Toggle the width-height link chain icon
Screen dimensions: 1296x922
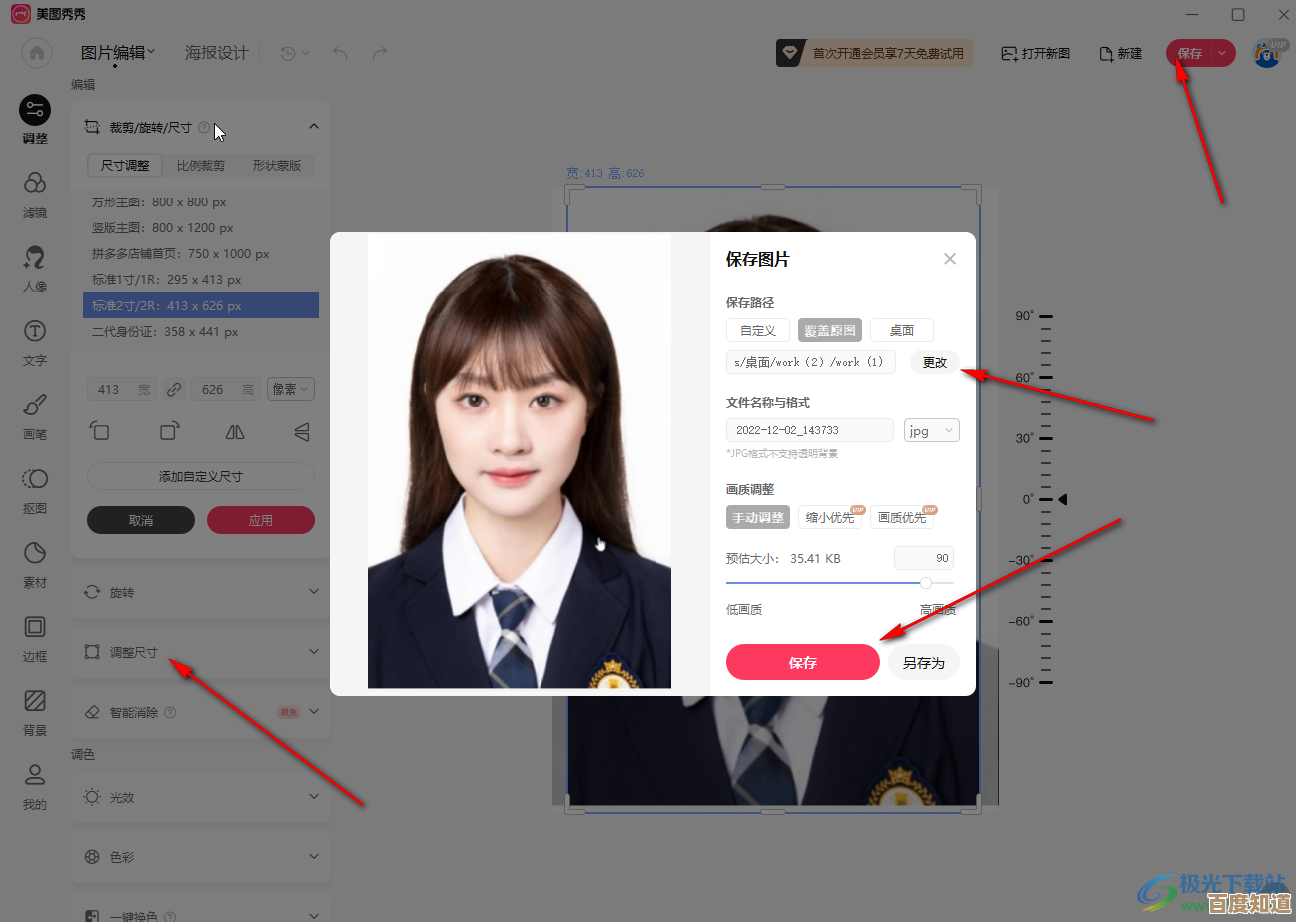tap(173, 389)
